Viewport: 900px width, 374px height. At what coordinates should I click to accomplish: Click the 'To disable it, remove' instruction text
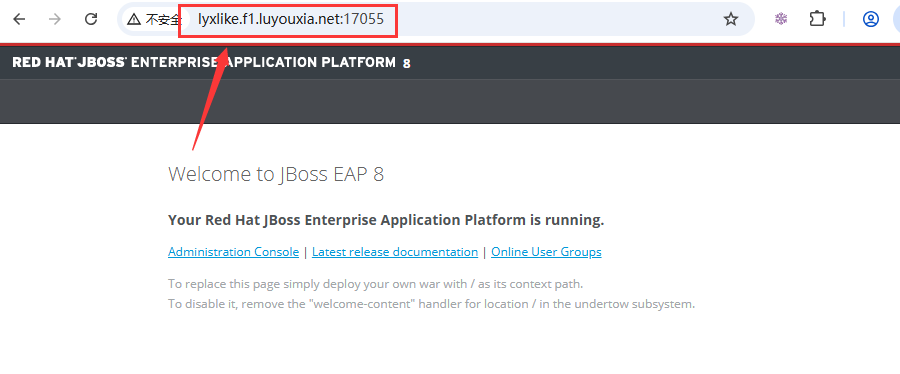pos(432,304)
